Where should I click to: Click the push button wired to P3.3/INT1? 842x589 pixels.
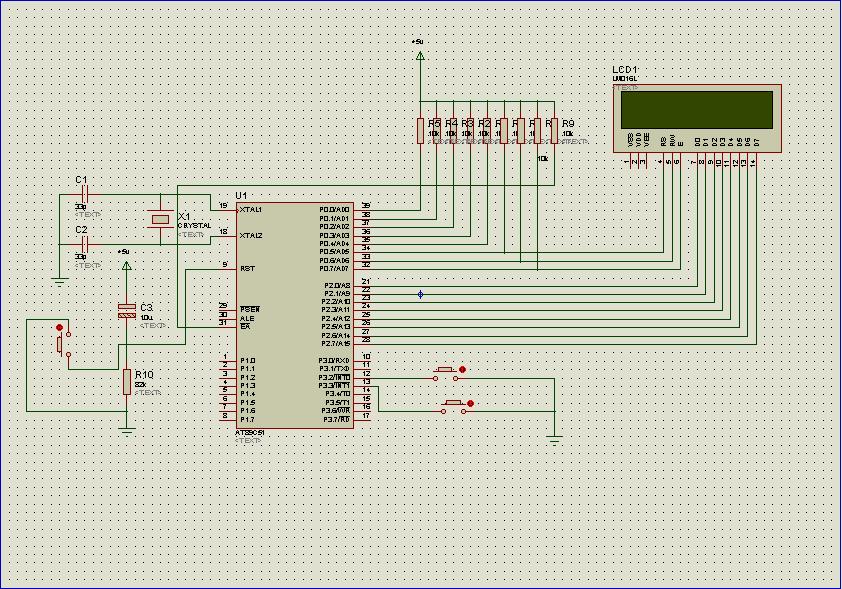456,407
